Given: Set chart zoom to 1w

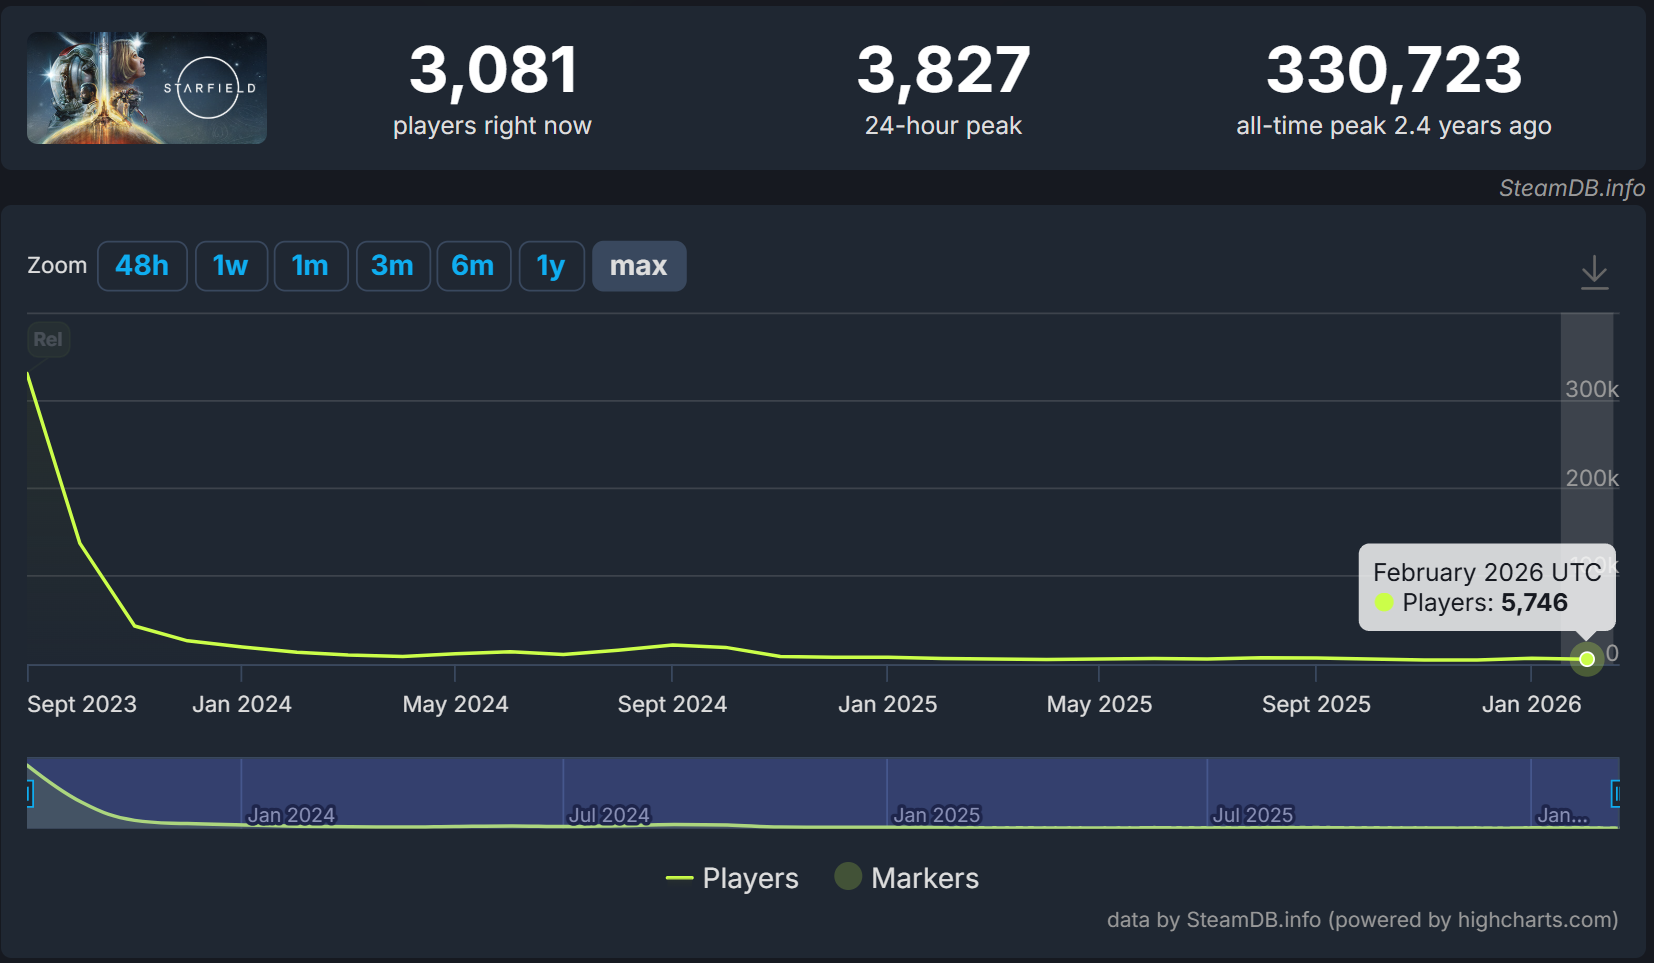Looking at the screenshot, I should pyautogui.click(x=231, y=266).
